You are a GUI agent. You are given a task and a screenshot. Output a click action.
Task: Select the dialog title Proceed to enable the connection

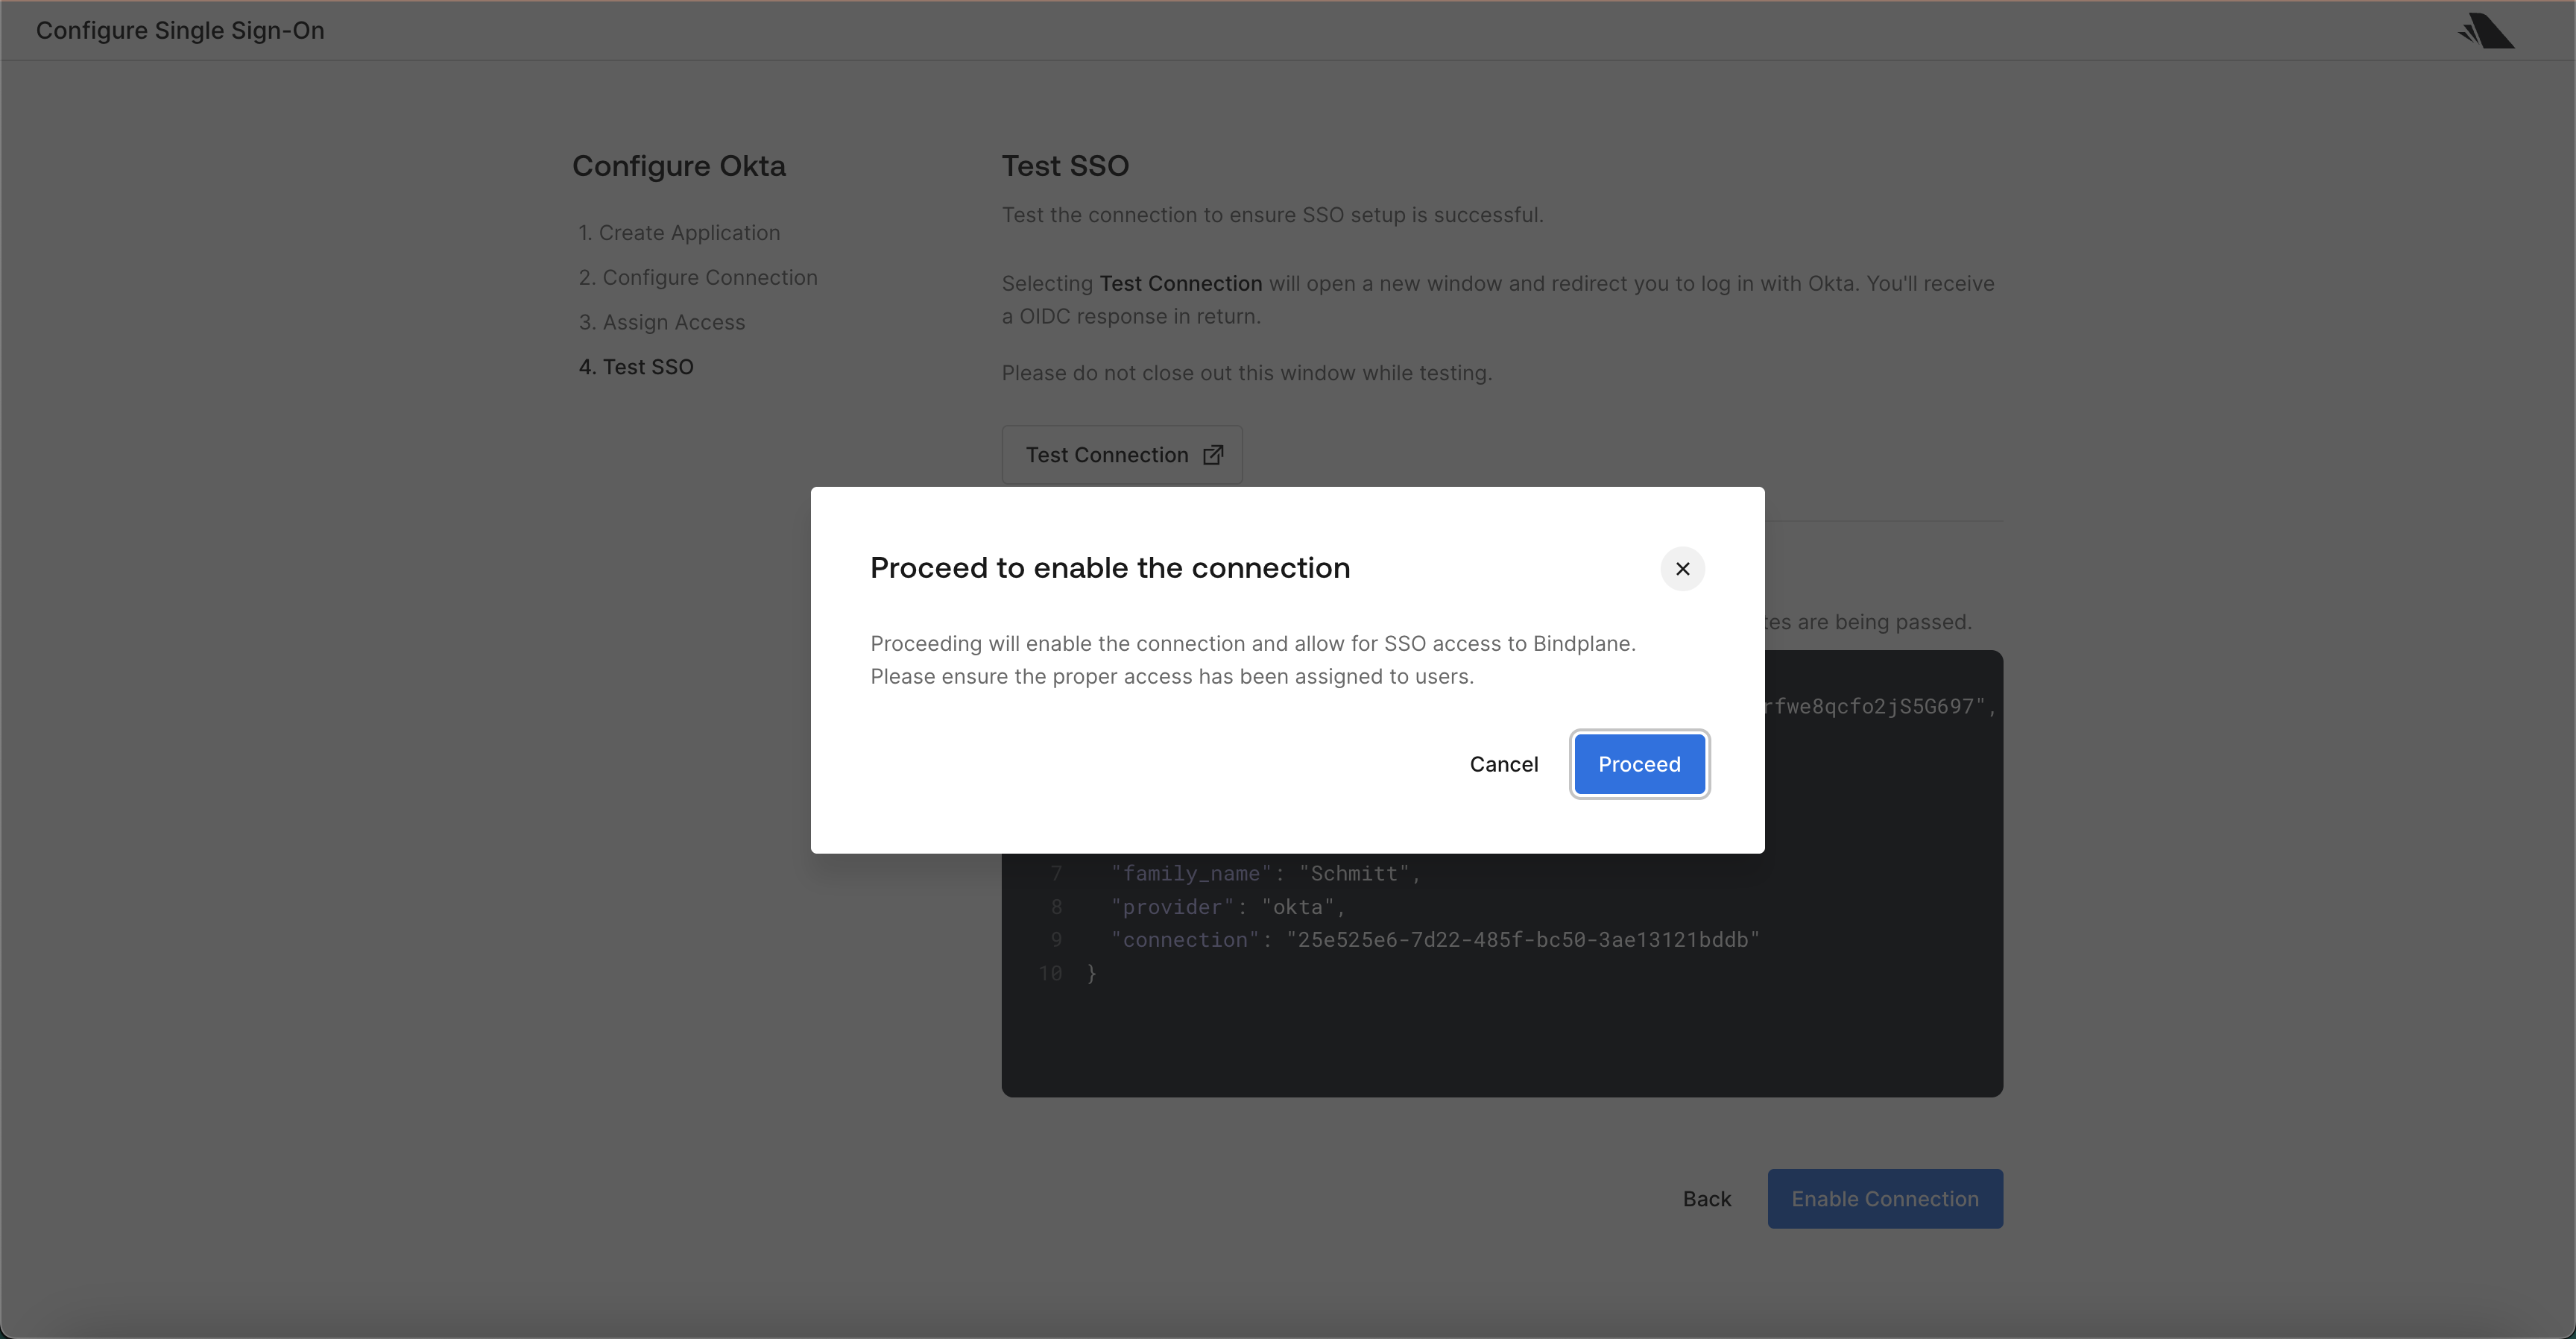click(1109, 567)
